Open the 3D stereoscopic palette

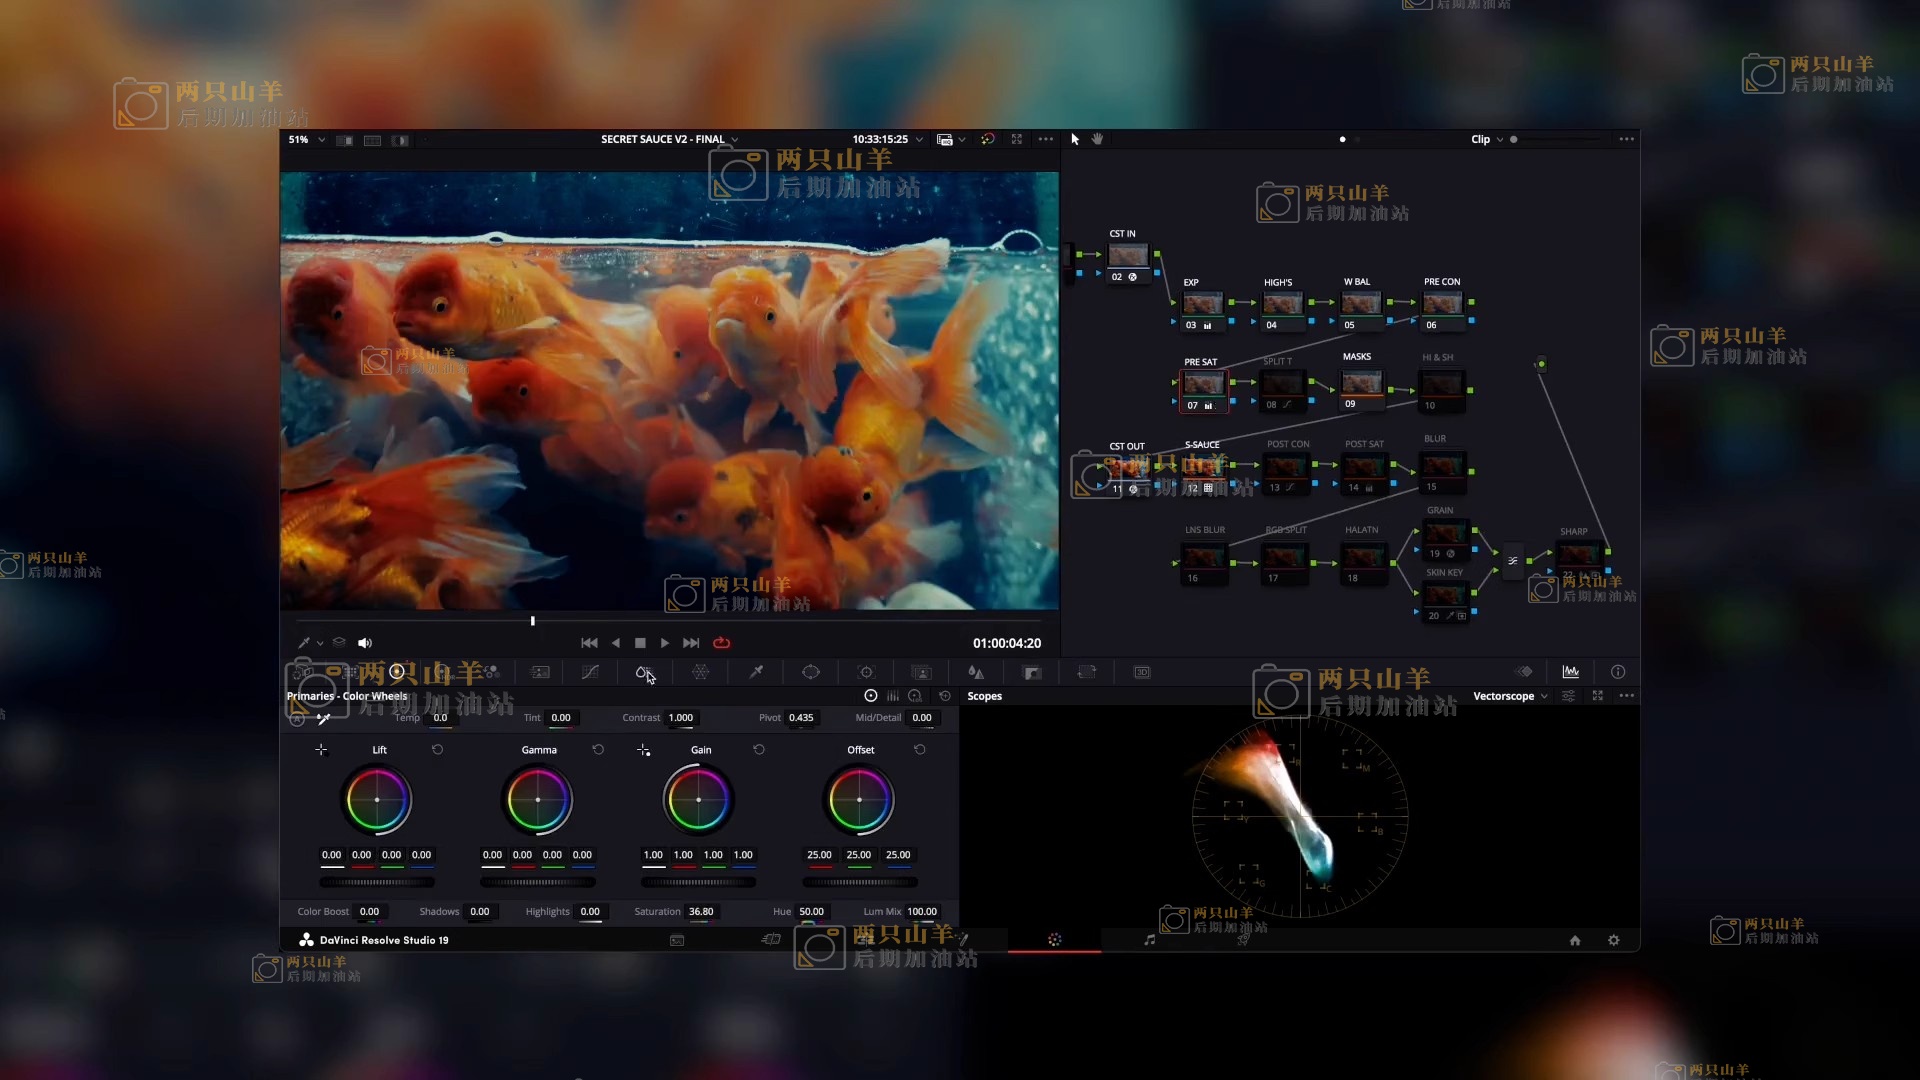coord(1142,673)
